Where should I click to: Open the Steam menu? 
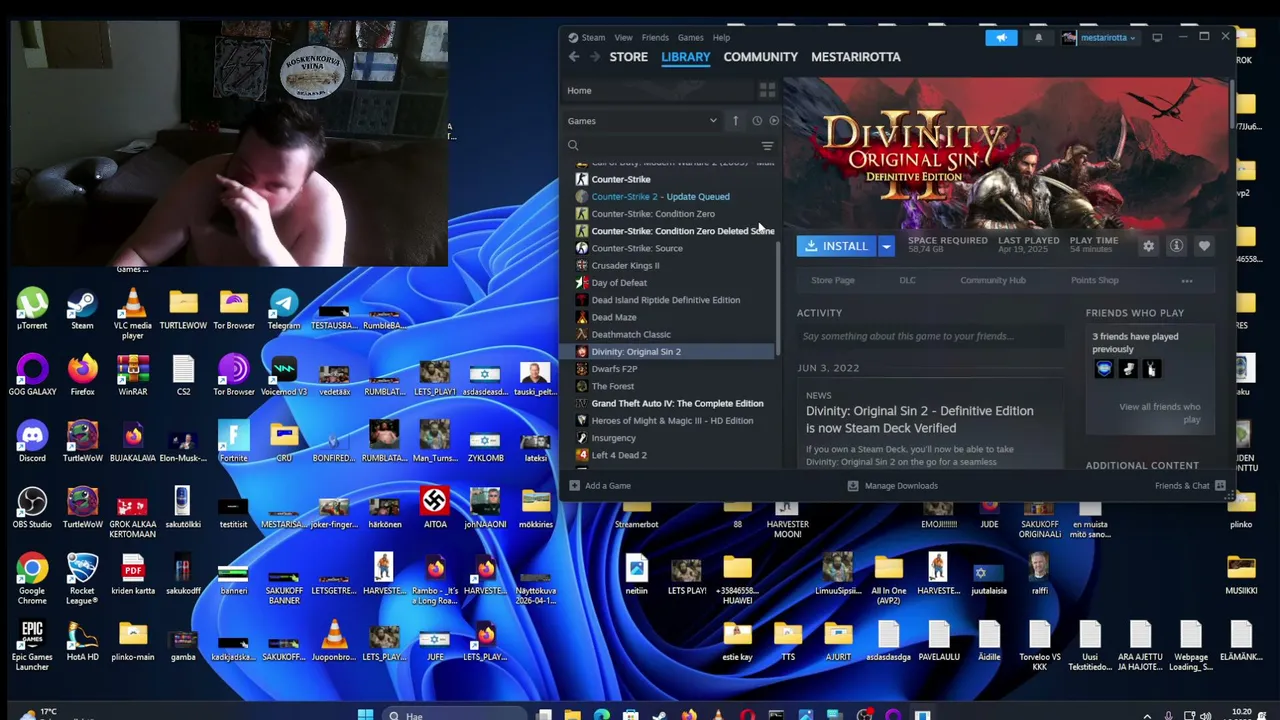click(587, 38)
